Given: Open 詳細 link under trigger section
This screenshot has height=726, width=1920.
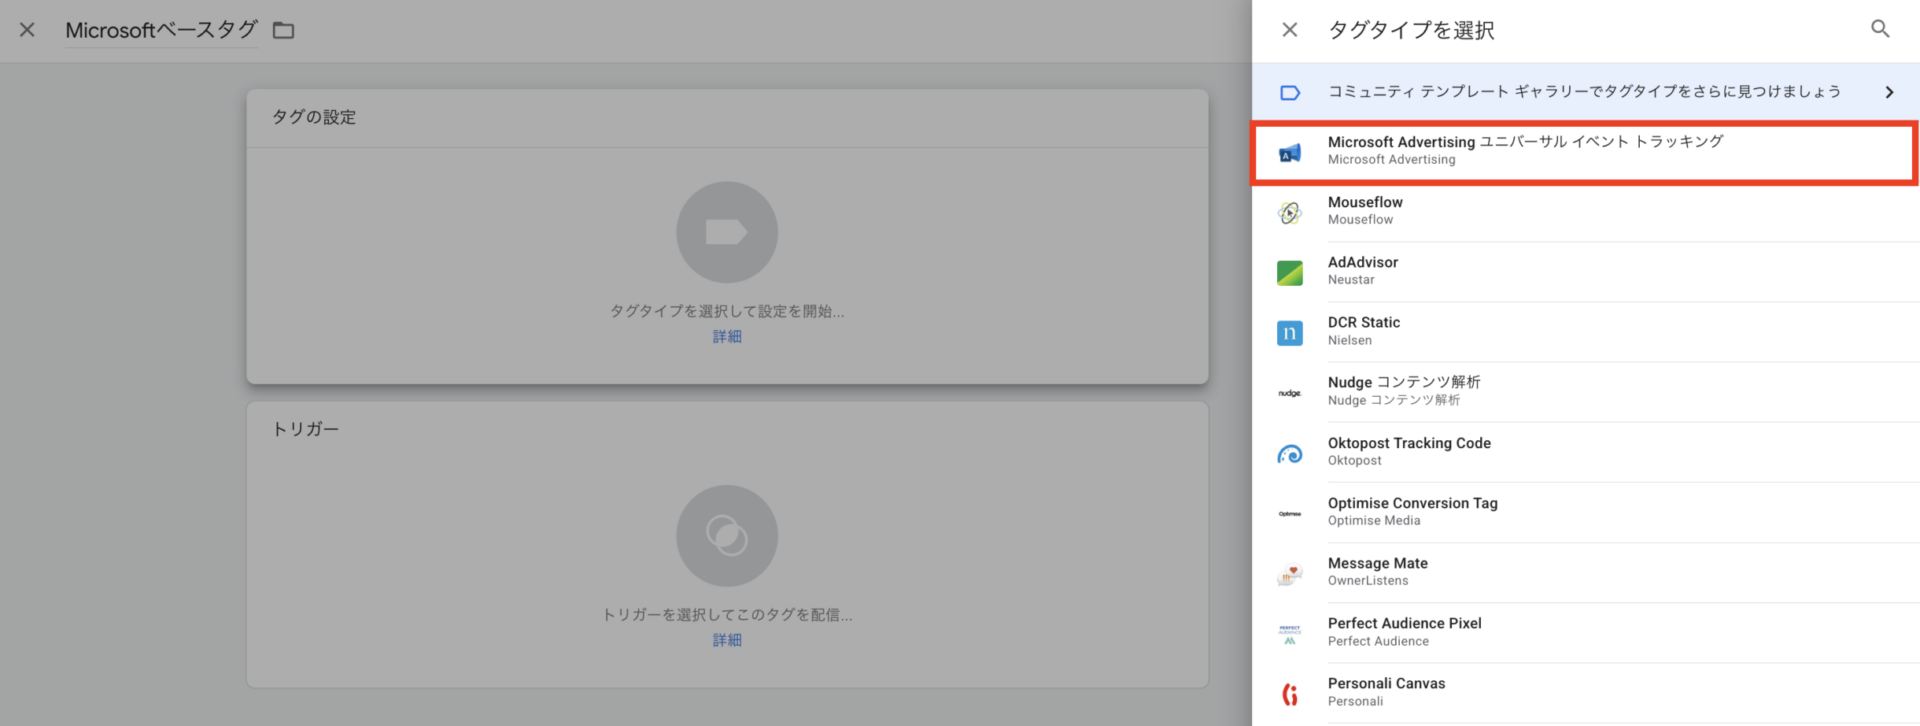Looking at the screenshot, I should click(727, 640).
